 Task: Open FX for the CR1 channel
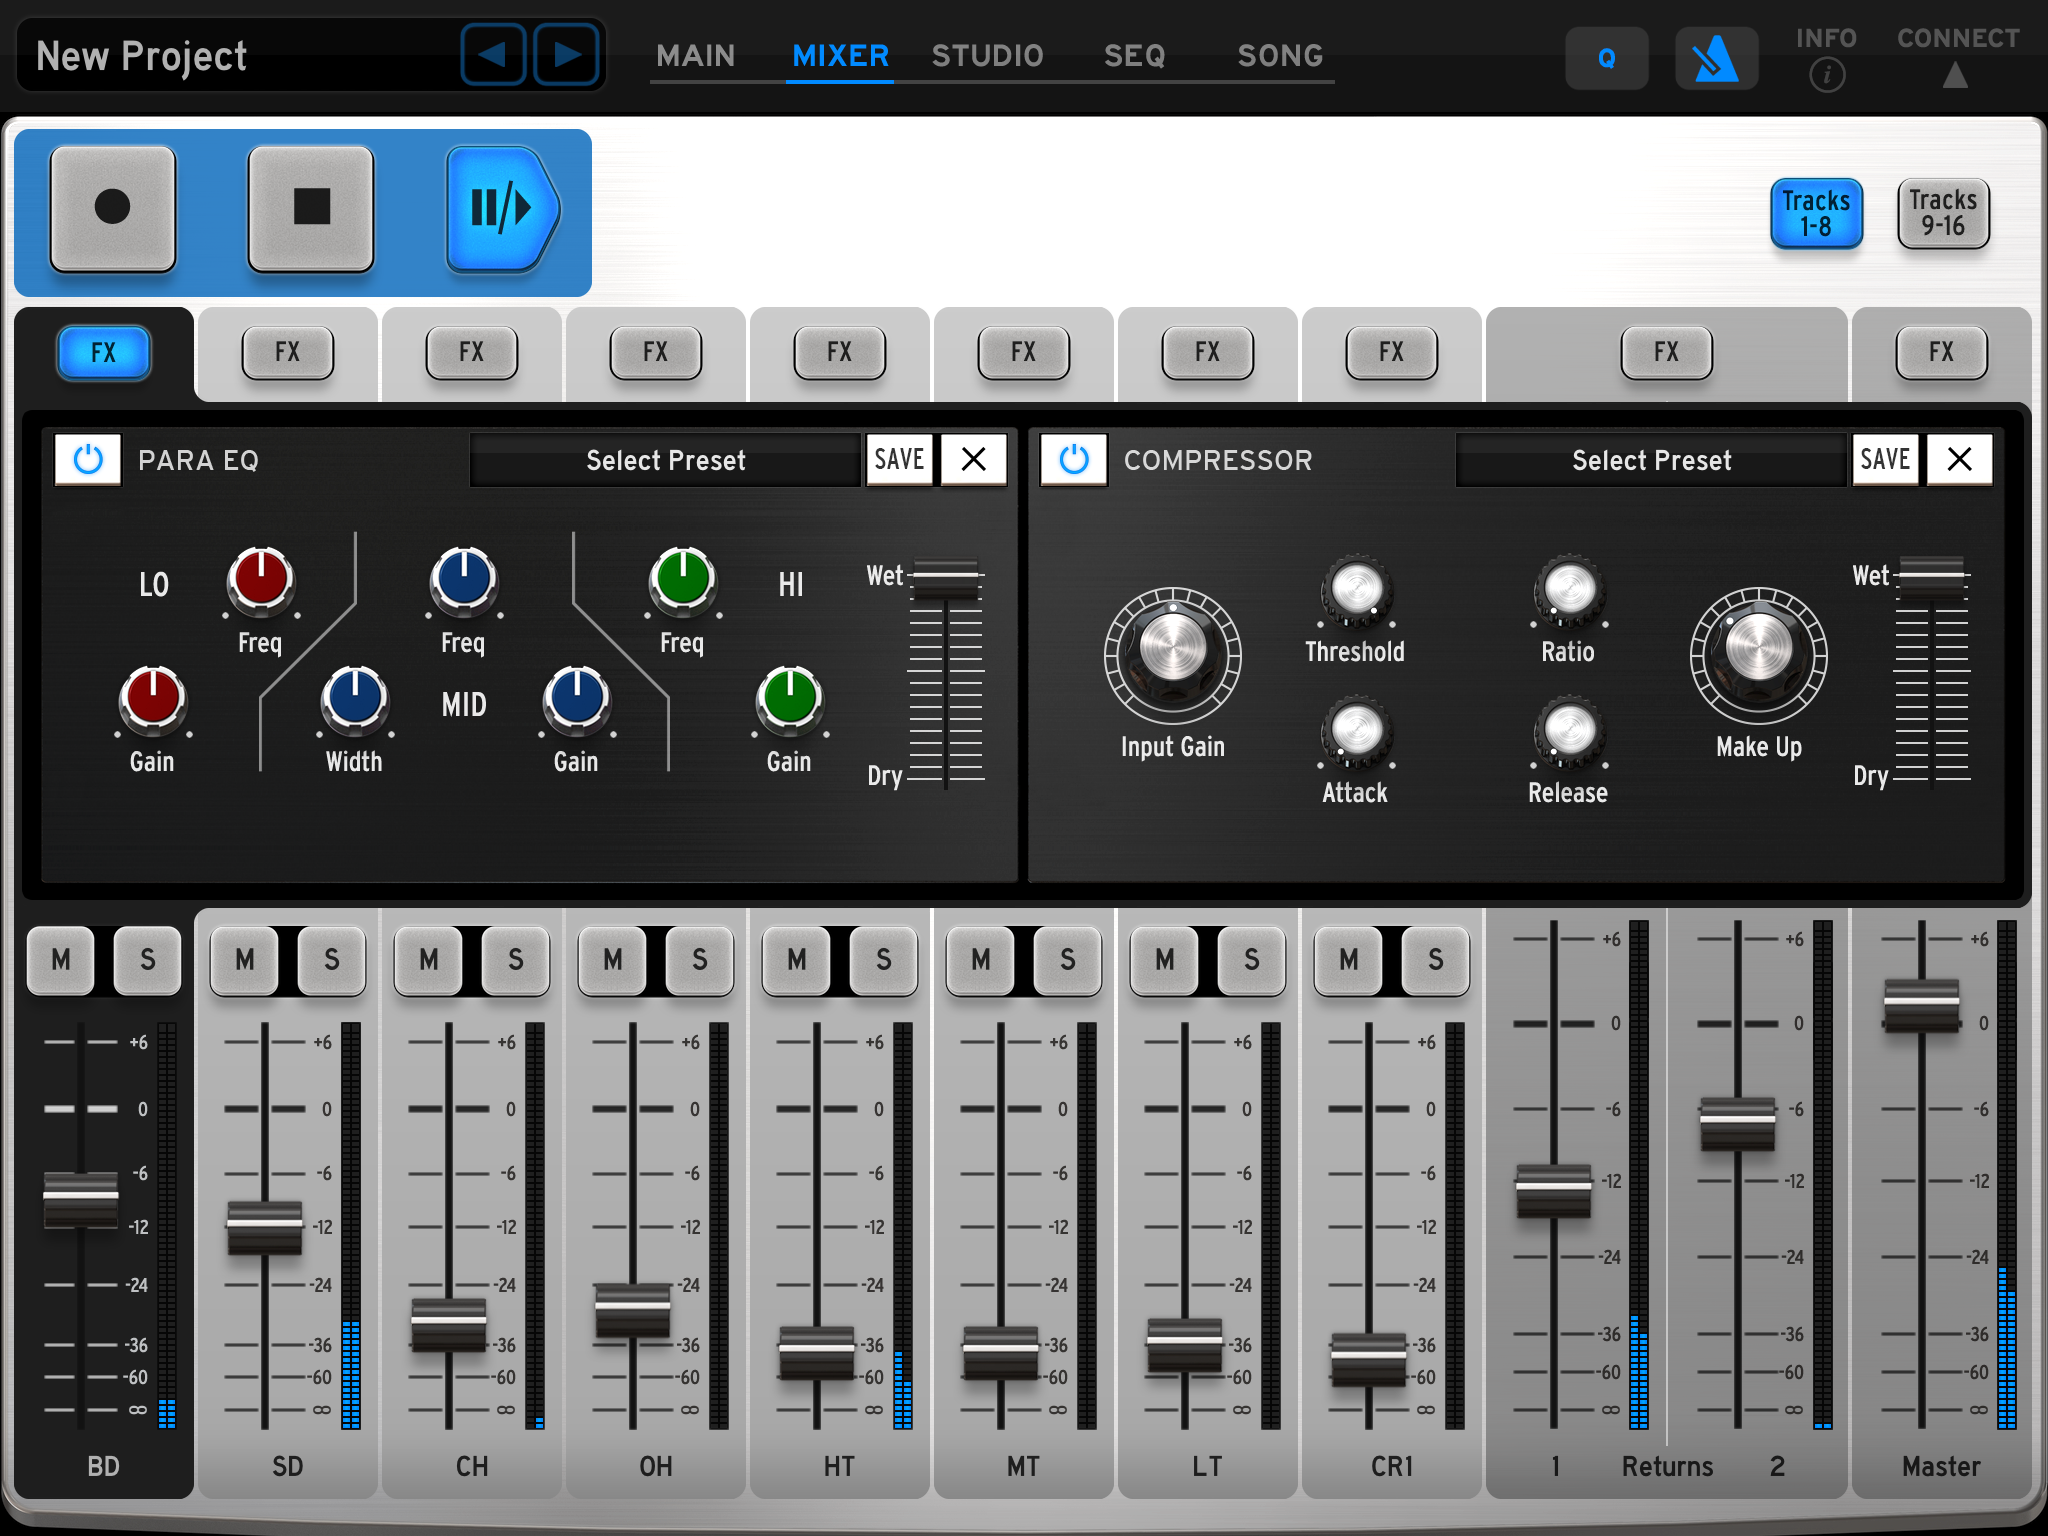click(x=1392, y=352)
